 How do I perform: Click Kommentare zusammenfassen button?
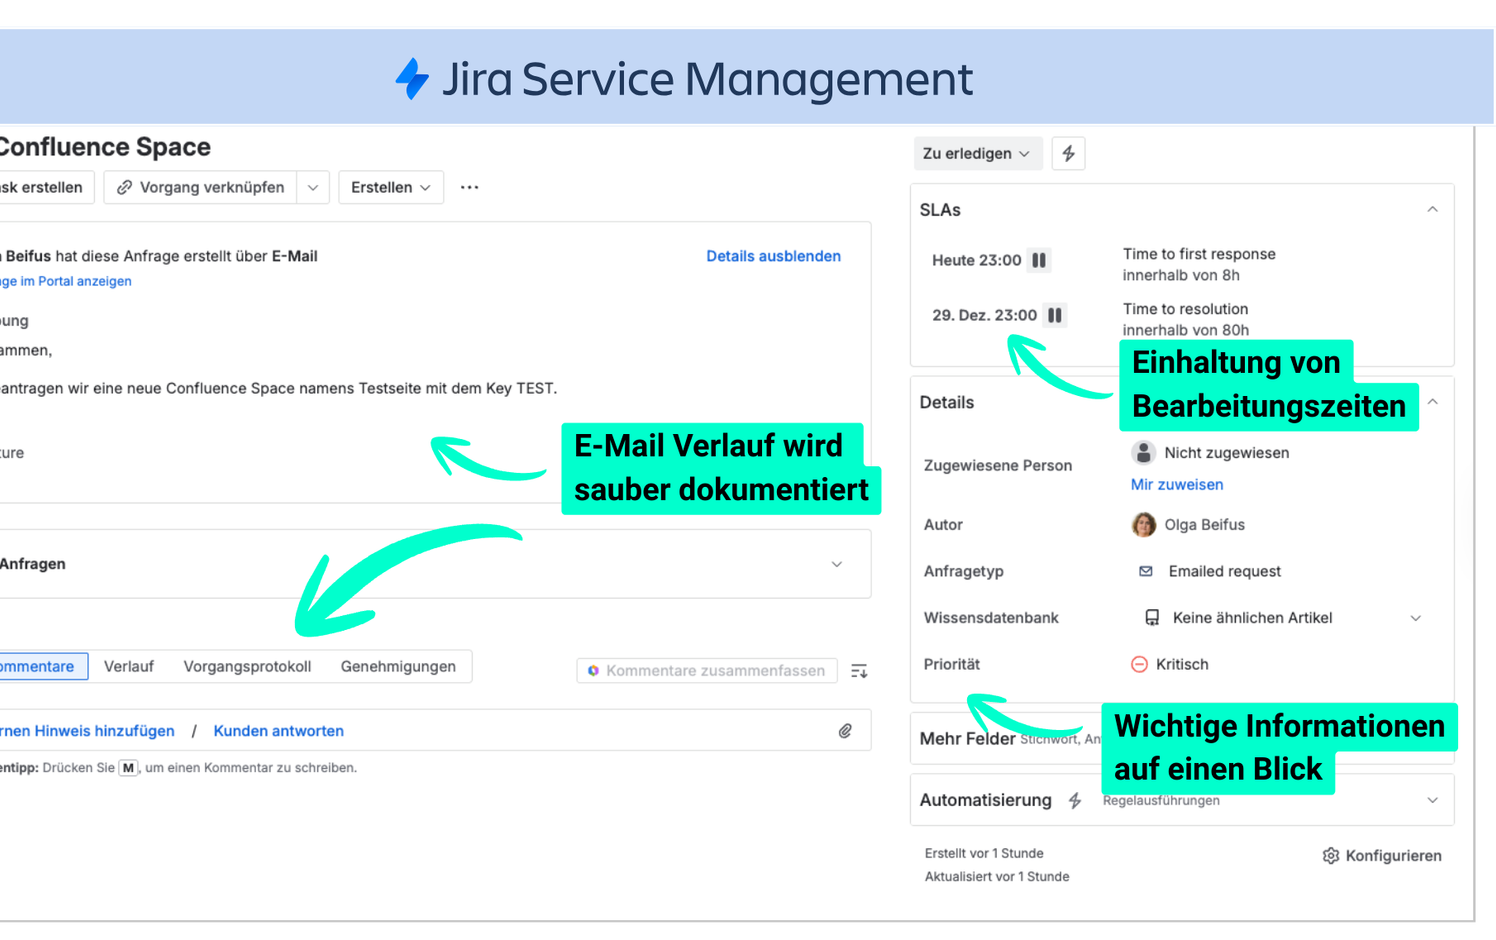(707, 671)
